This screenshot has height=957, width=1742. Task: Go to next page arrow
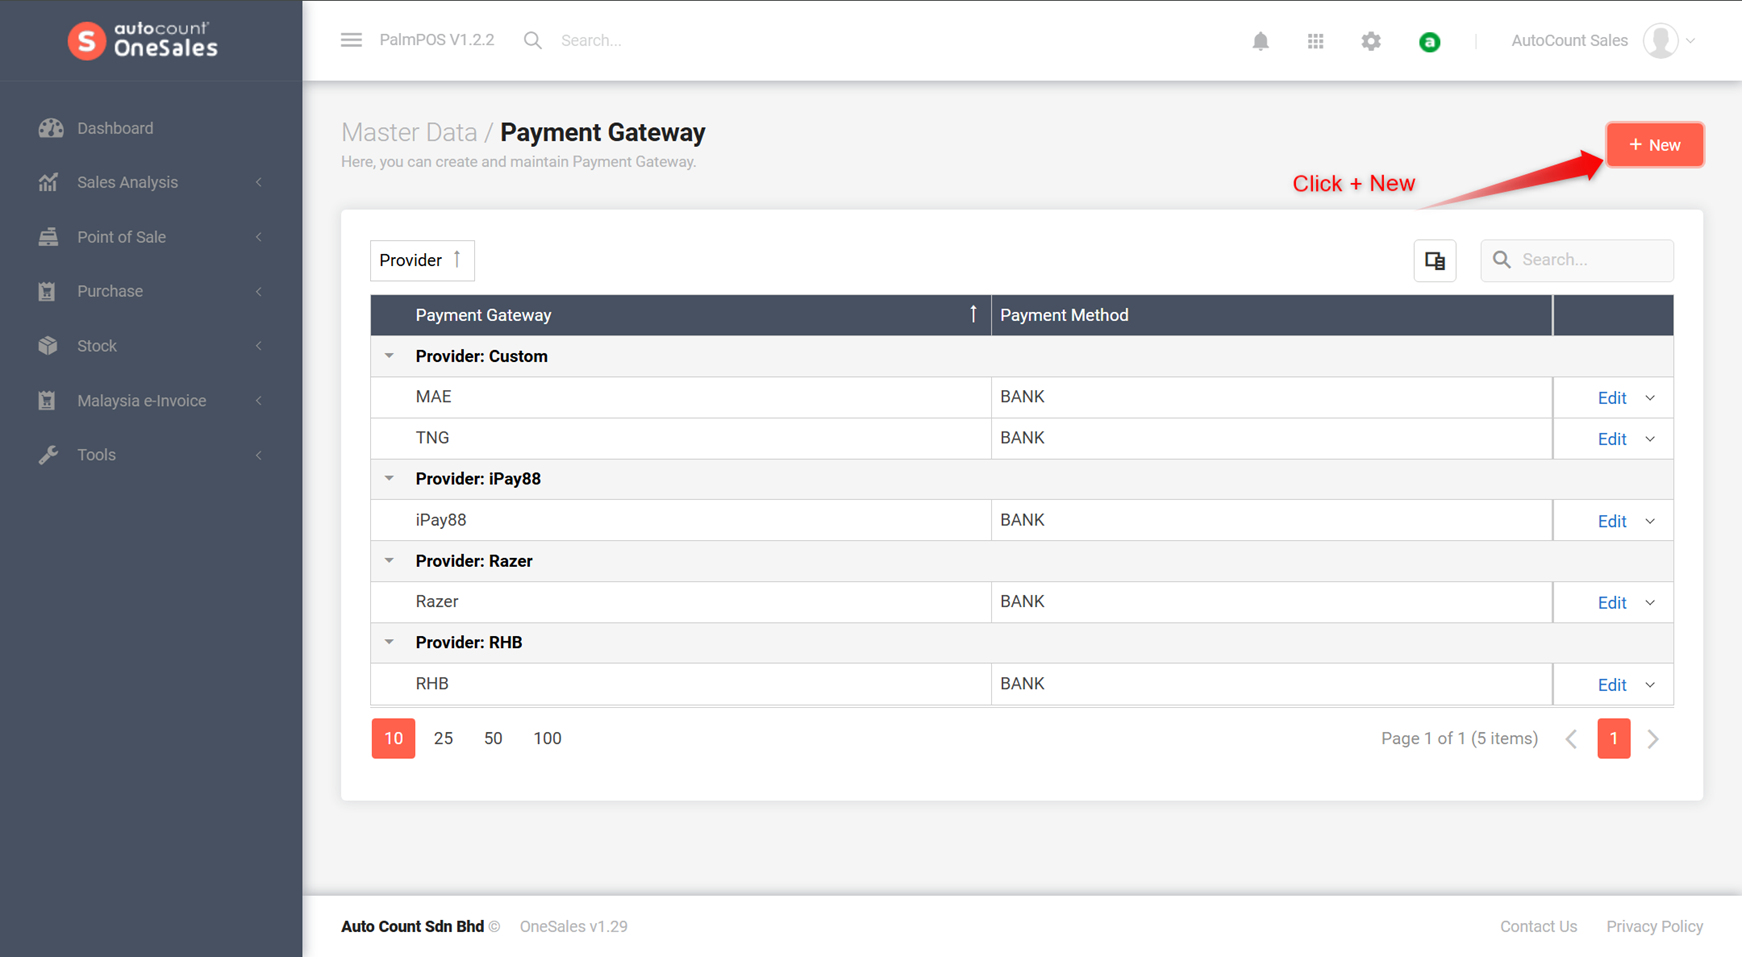point(1653,739)
